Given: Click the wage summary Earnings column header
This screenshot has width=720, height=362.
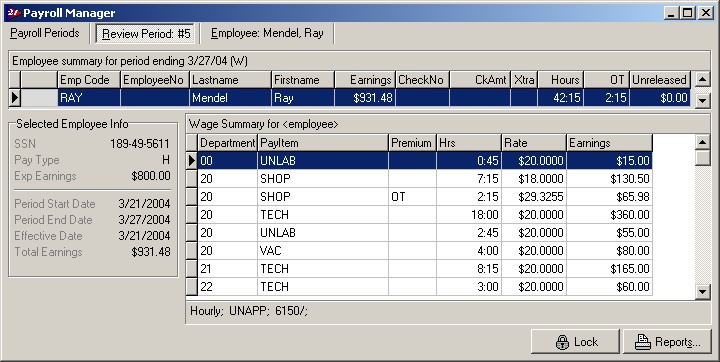Looking at the screenshot, I should [609, 143].
